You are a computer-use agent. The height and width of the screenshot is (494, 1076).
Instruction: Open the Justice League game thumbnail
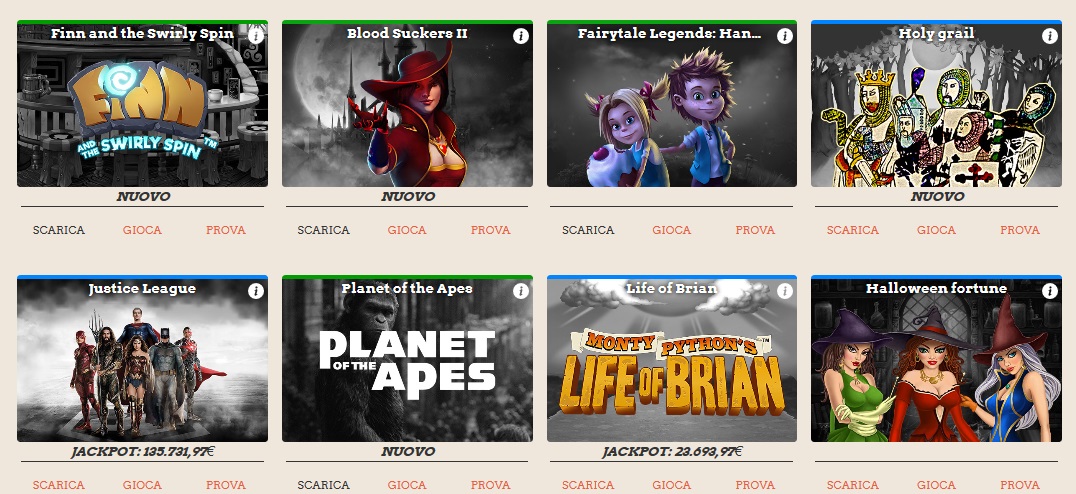(143, 360)
